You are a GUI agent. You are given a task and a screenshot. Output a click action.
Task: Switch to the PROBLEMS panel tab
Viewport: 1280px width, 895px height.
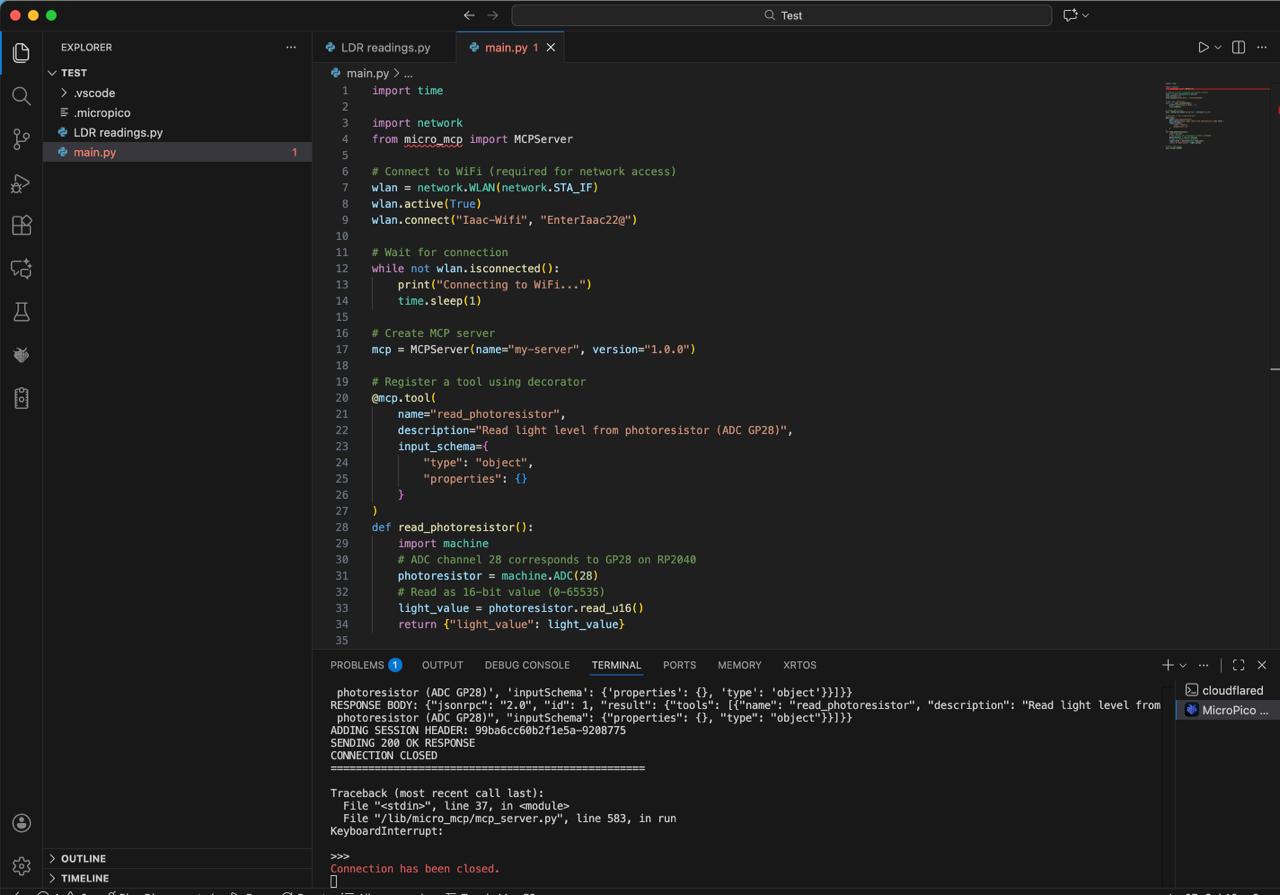point(357,665)
